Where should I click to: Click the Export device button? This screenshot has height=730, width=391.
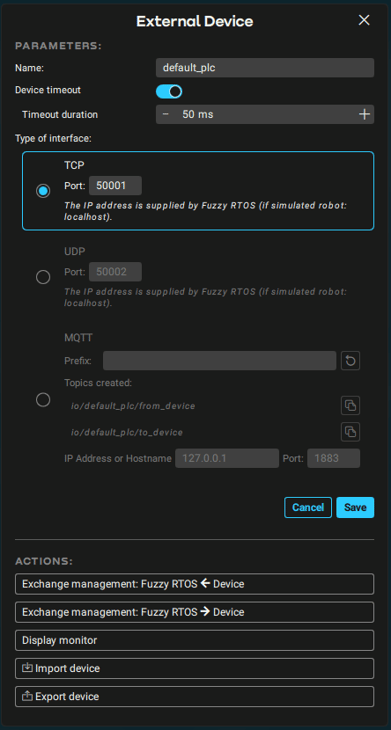pyautogui.click(x=195, y=697)
